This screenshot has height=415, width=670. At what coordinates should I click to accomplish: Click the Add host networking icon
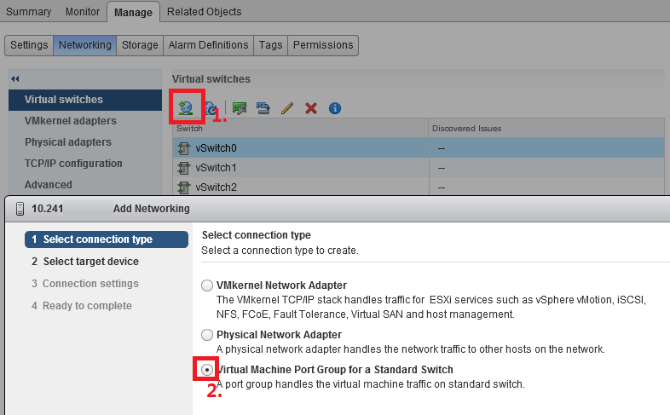(x=186, y=107)
